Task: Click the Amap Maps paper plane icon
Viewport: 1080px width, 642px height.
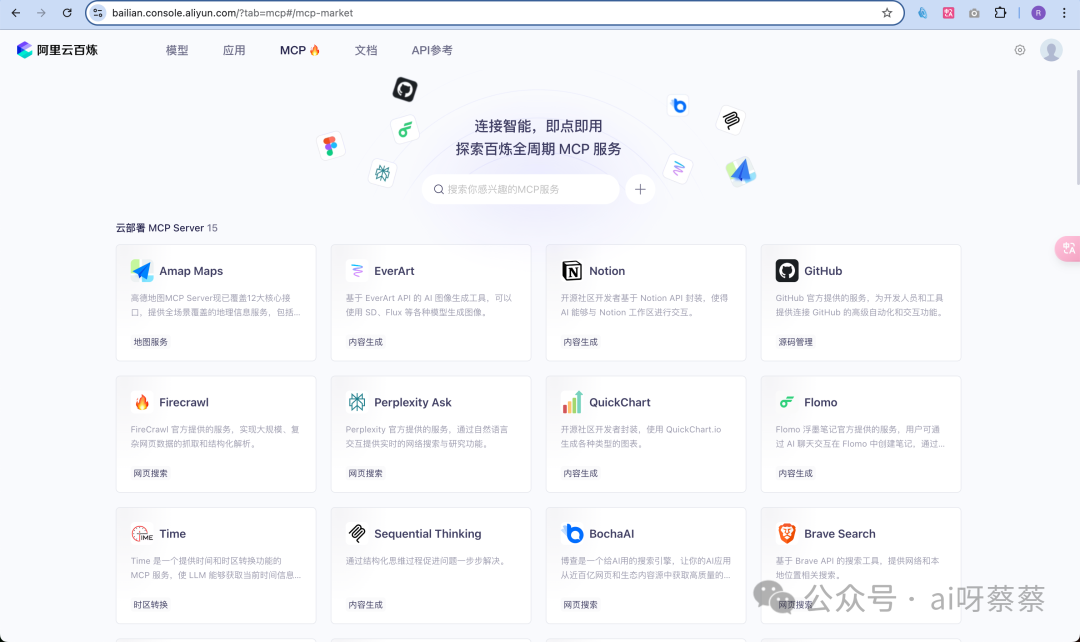Action: point(142,271)
